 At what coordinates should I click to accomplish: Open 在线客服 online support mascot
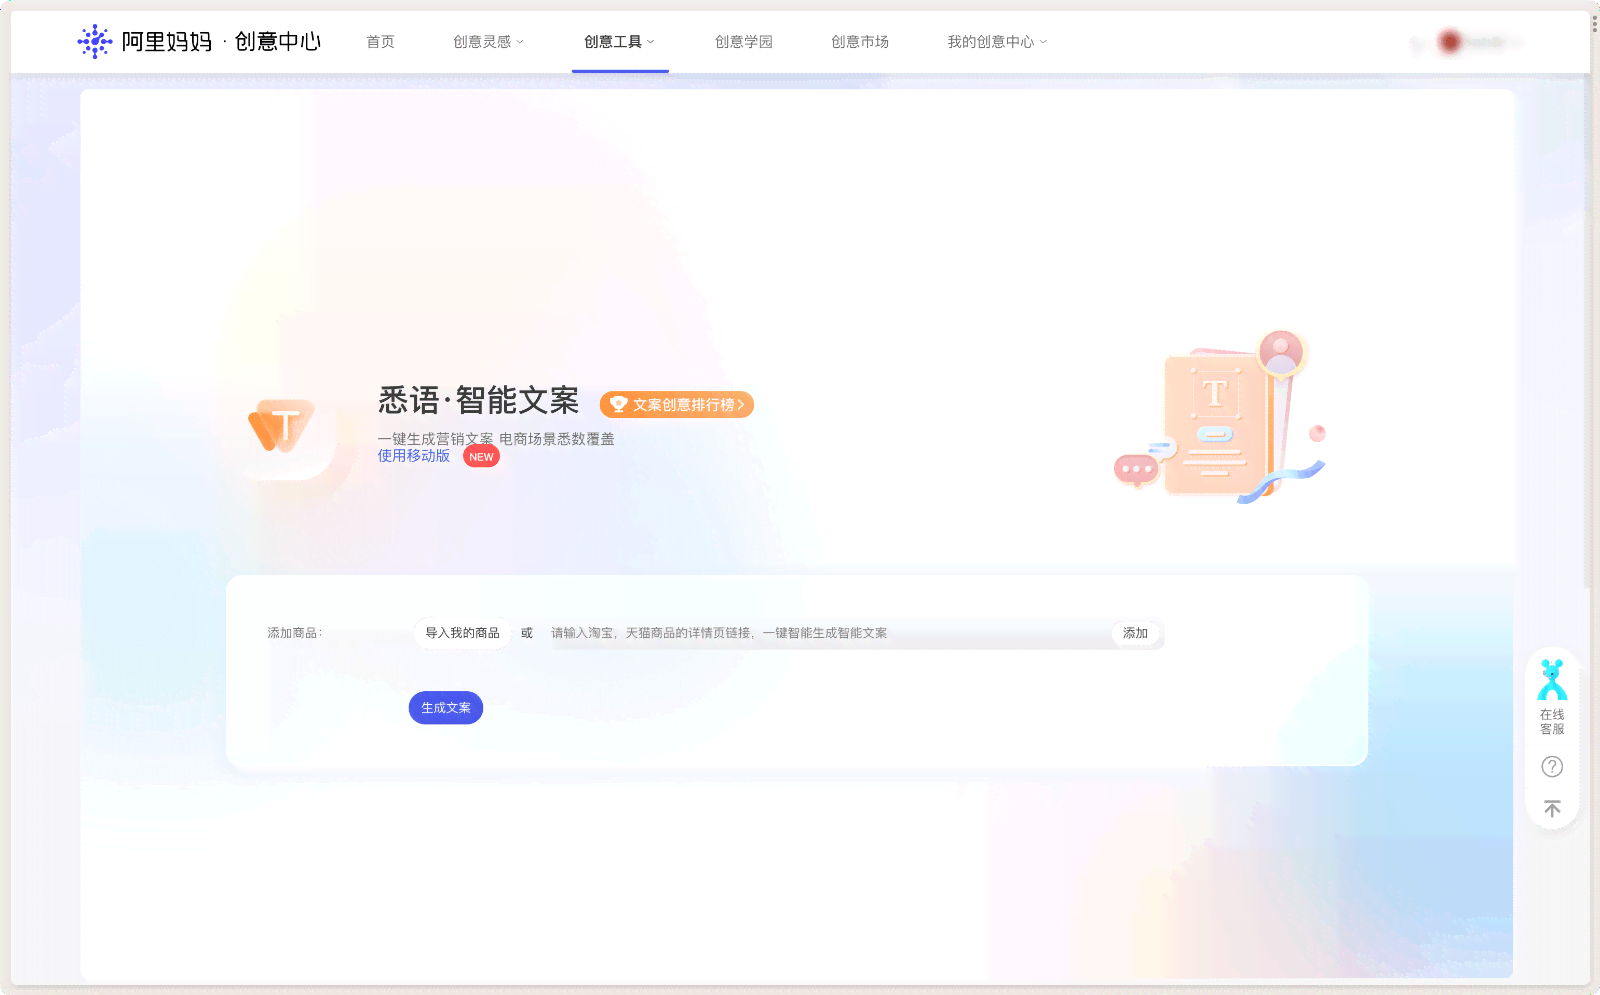pos(1552,697)
